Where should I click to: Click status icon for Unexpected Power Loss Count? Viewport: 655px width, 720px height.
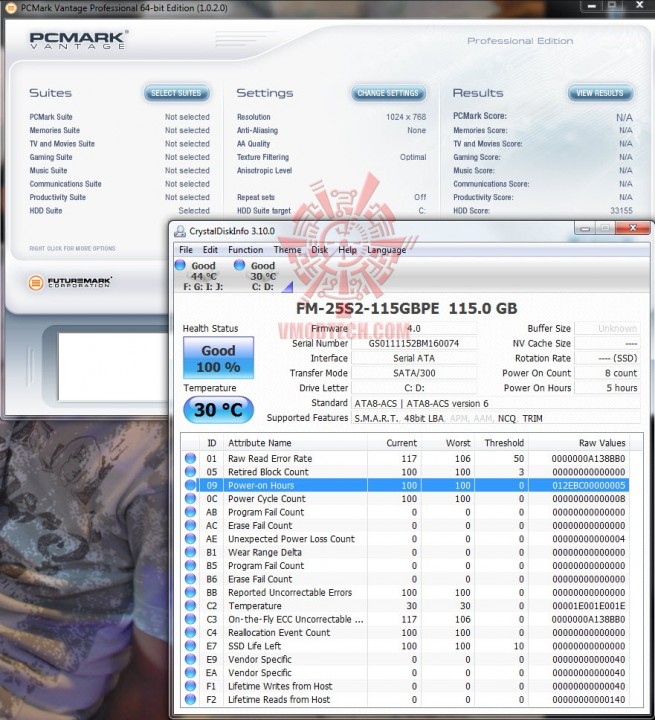190,539
